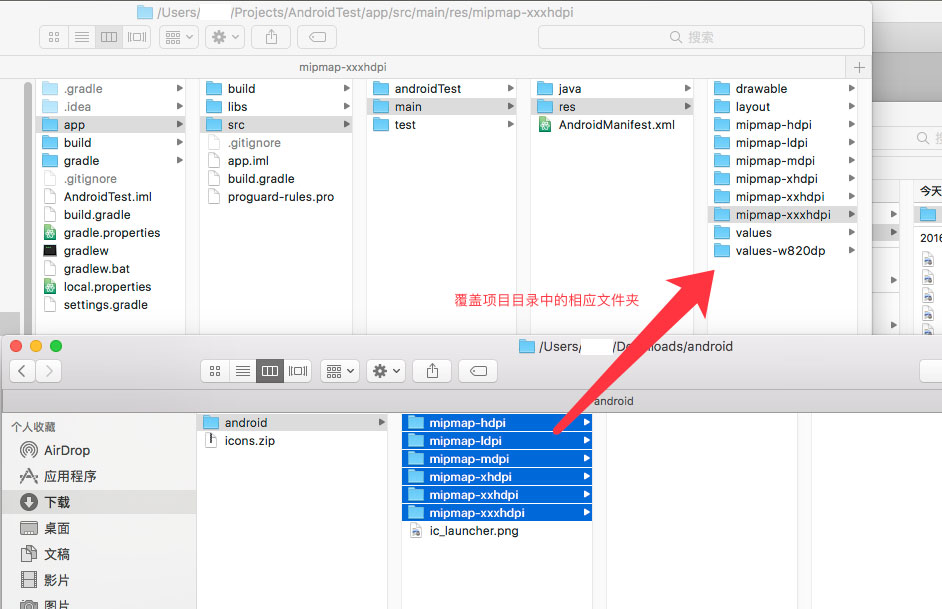Viewport: 942px width, 609px height.
Task: Click the green full-screen window button
Action: [x=56, y=346]
